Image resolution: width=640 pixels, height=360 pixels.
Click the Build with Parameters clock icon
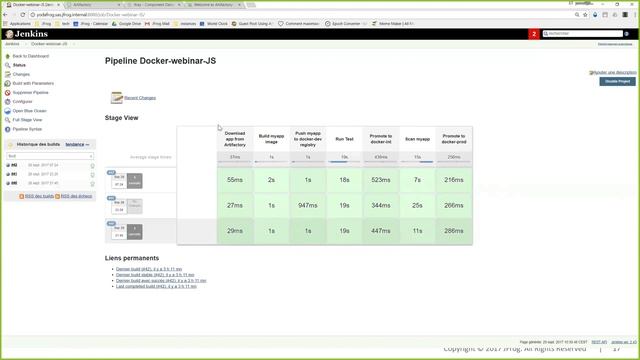[x=7, y=83]
